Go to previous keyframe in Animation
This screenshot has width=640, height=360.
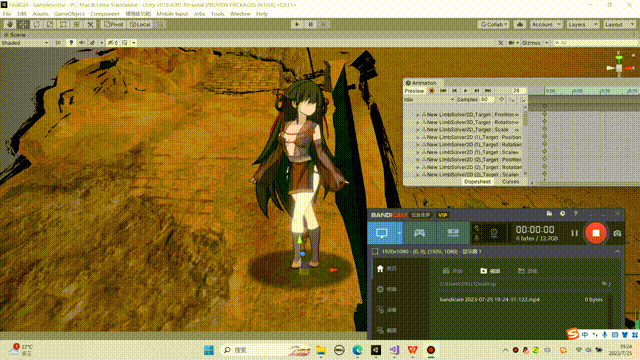454,91
